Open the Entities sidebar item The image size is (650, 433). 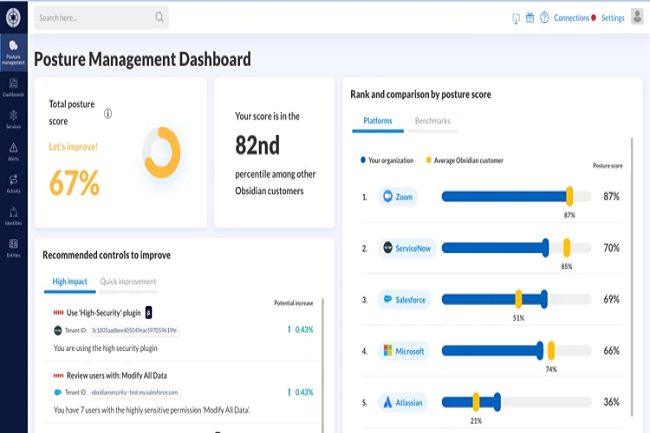pyautogui.click(x=13, y=246)
